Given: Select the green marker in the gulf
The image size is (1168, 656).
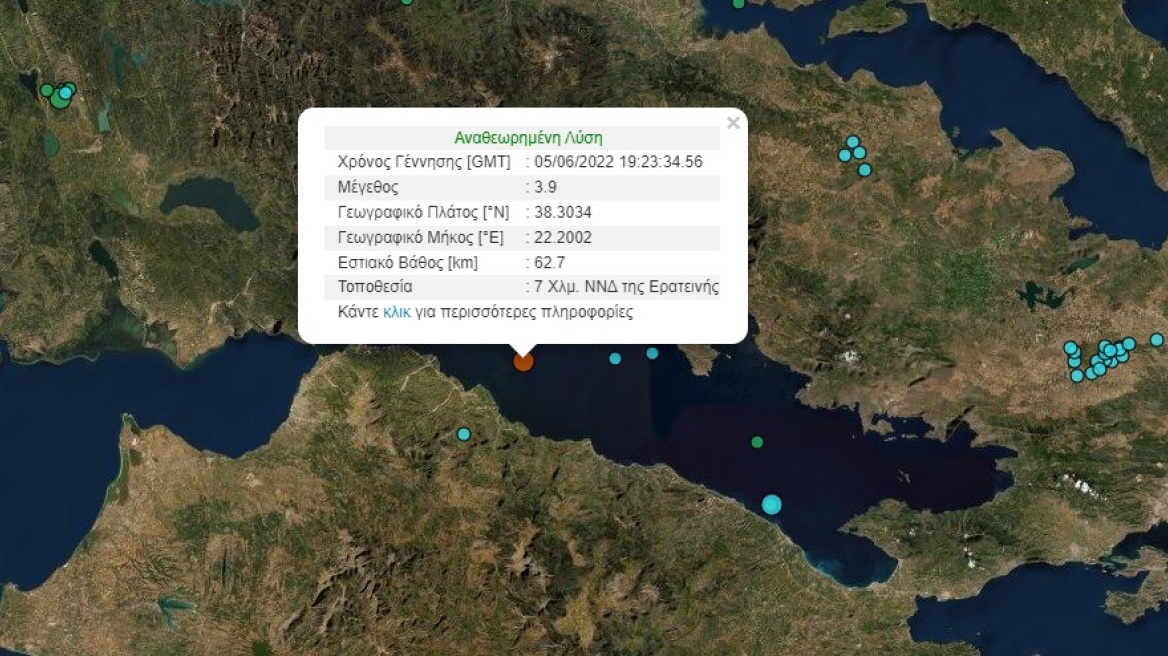Looking at the screenshot, I should pos(758,442).
